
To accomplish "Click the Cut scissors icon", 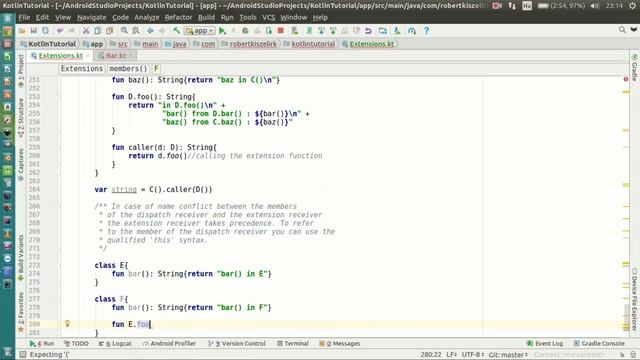I will 86,31.
